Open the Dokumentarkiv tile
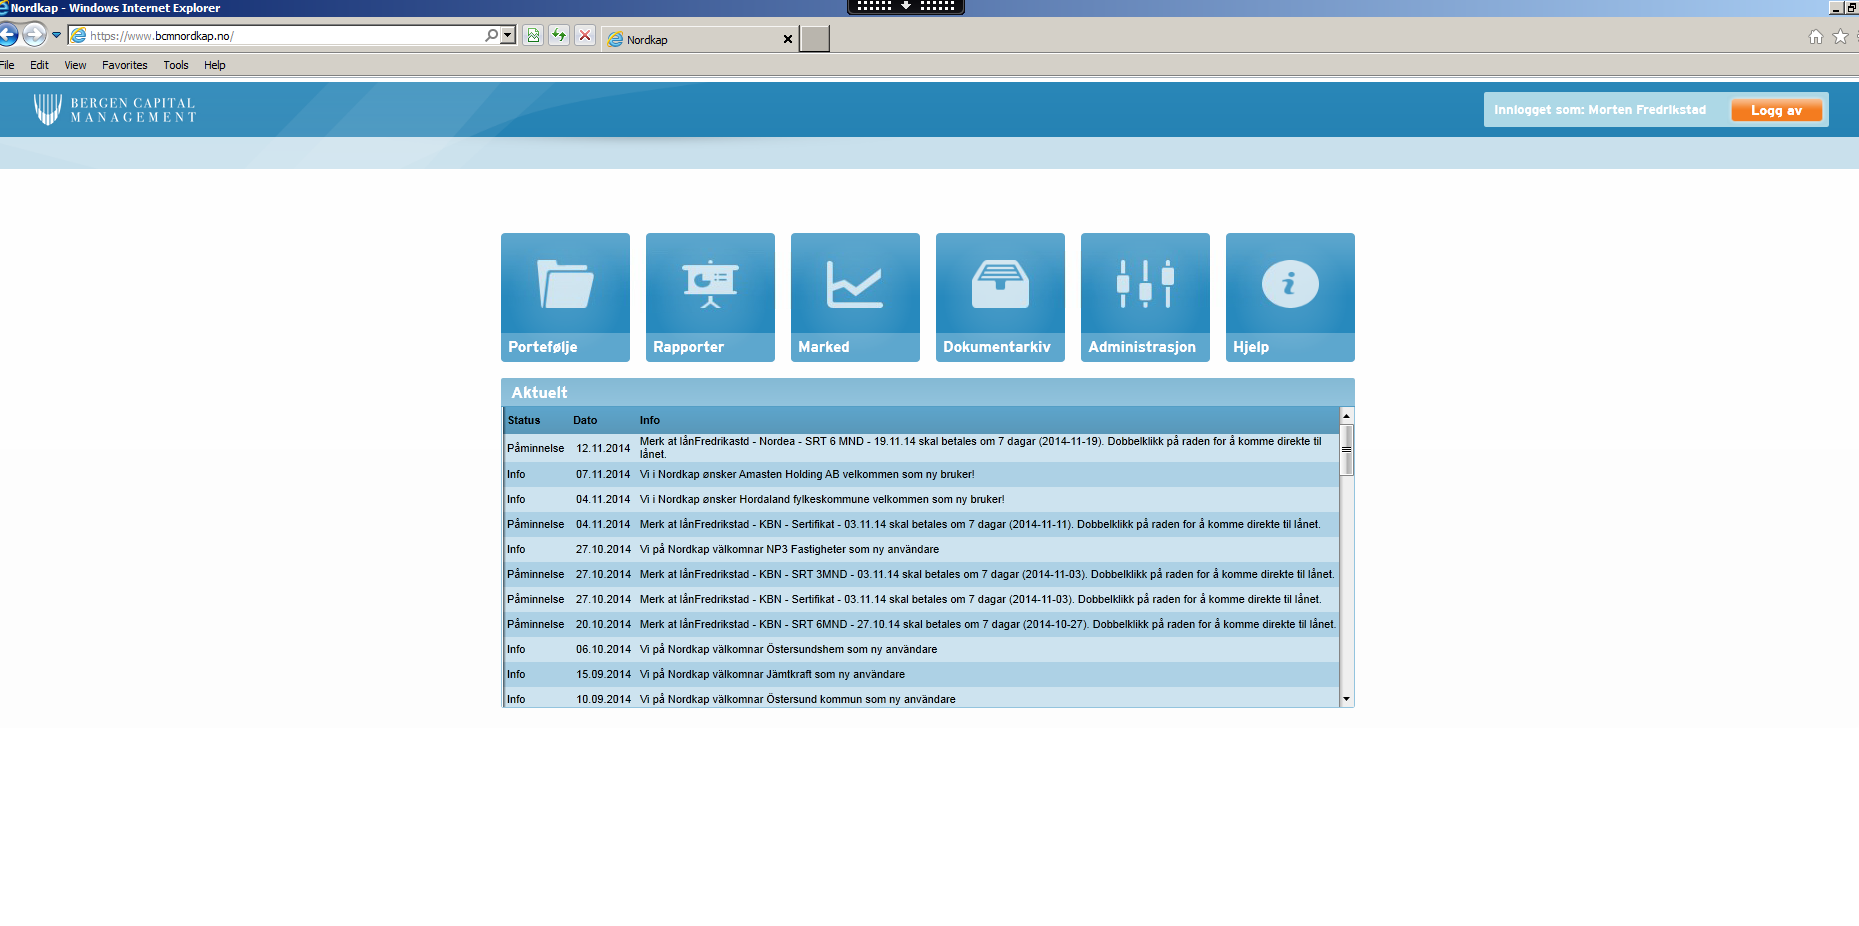Viewport: 1859px width, 926px height. point(1000,297)
